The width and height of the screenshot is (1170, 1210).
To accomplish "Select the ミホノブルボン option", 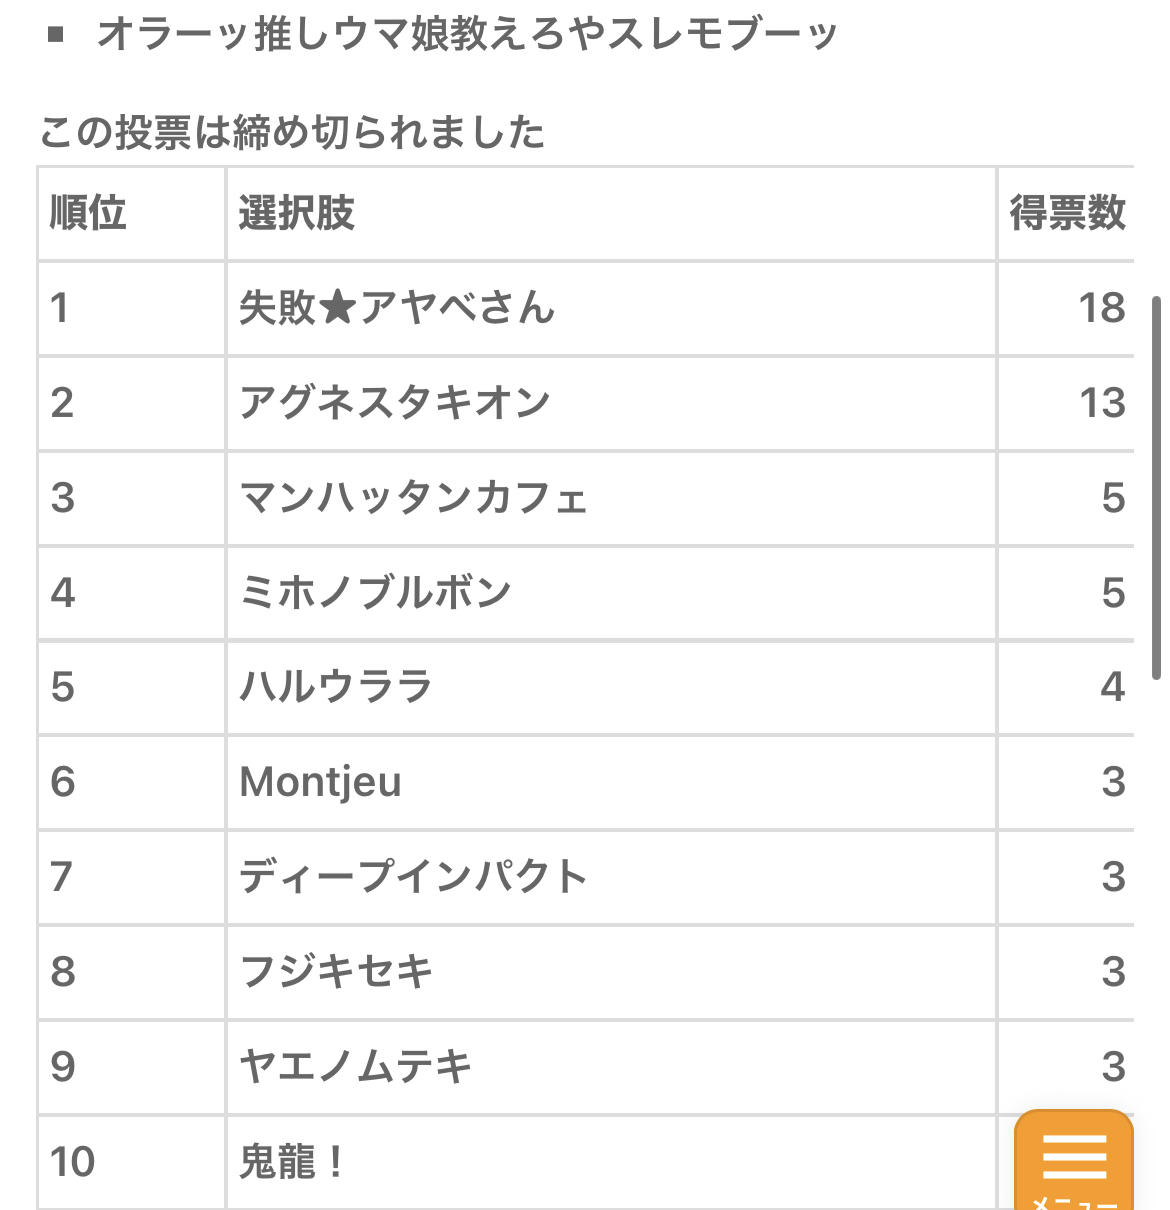I will tap(376, 593).
